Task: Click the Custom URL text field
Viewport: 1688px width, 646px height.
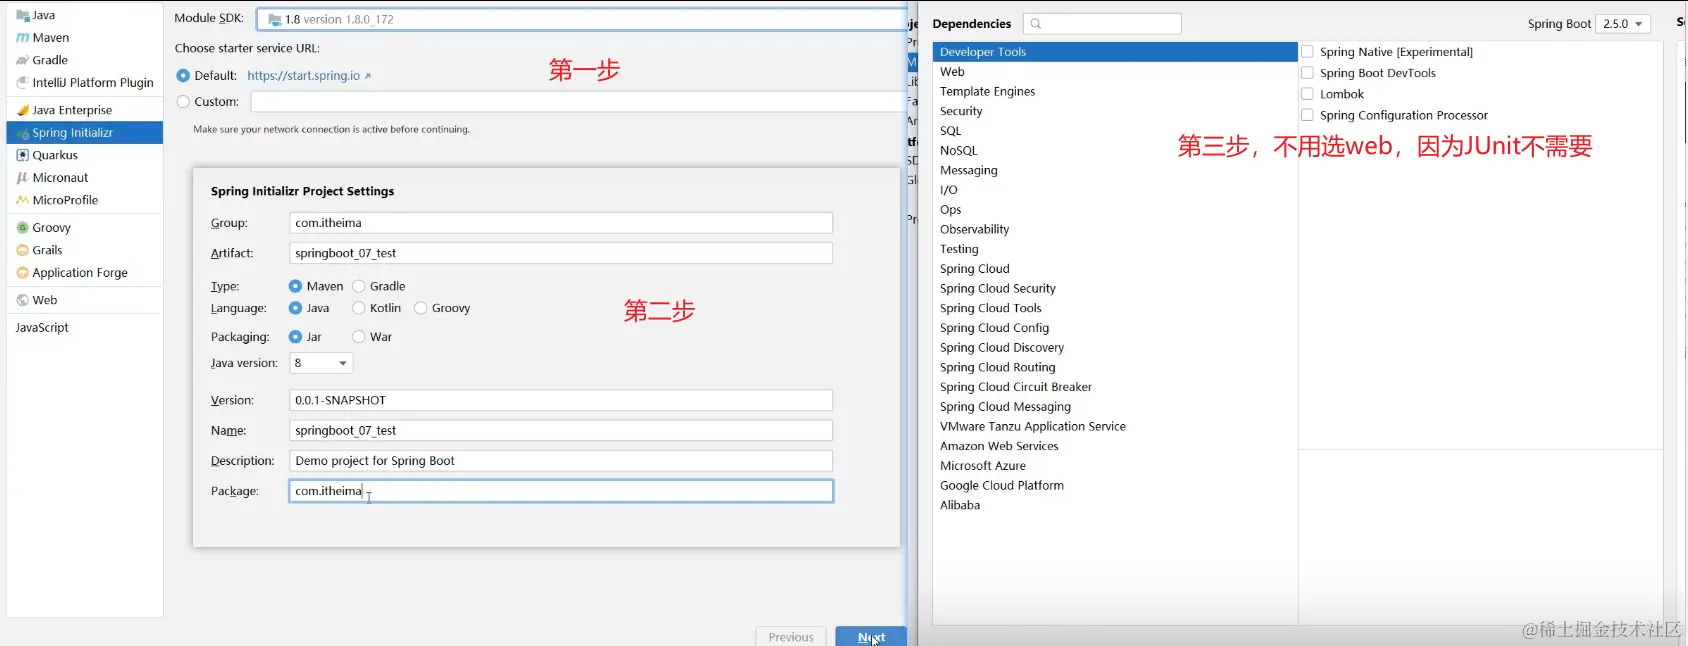Action: 578,102
